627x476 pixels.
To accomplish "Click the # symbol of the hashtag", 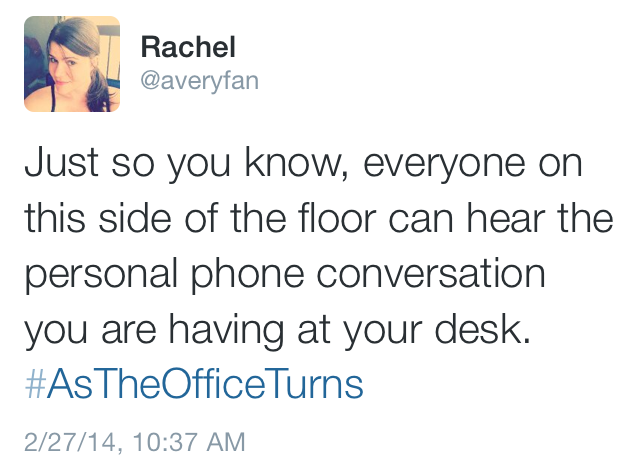I will pyautogui.click(x=35, y=384).
